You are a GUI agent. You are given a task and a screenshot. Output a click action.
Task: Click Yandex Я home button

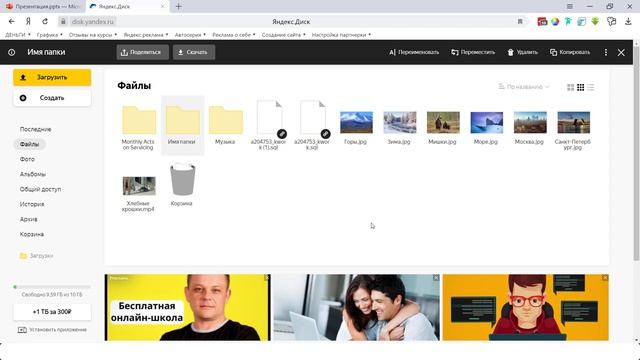coord(28,21)
